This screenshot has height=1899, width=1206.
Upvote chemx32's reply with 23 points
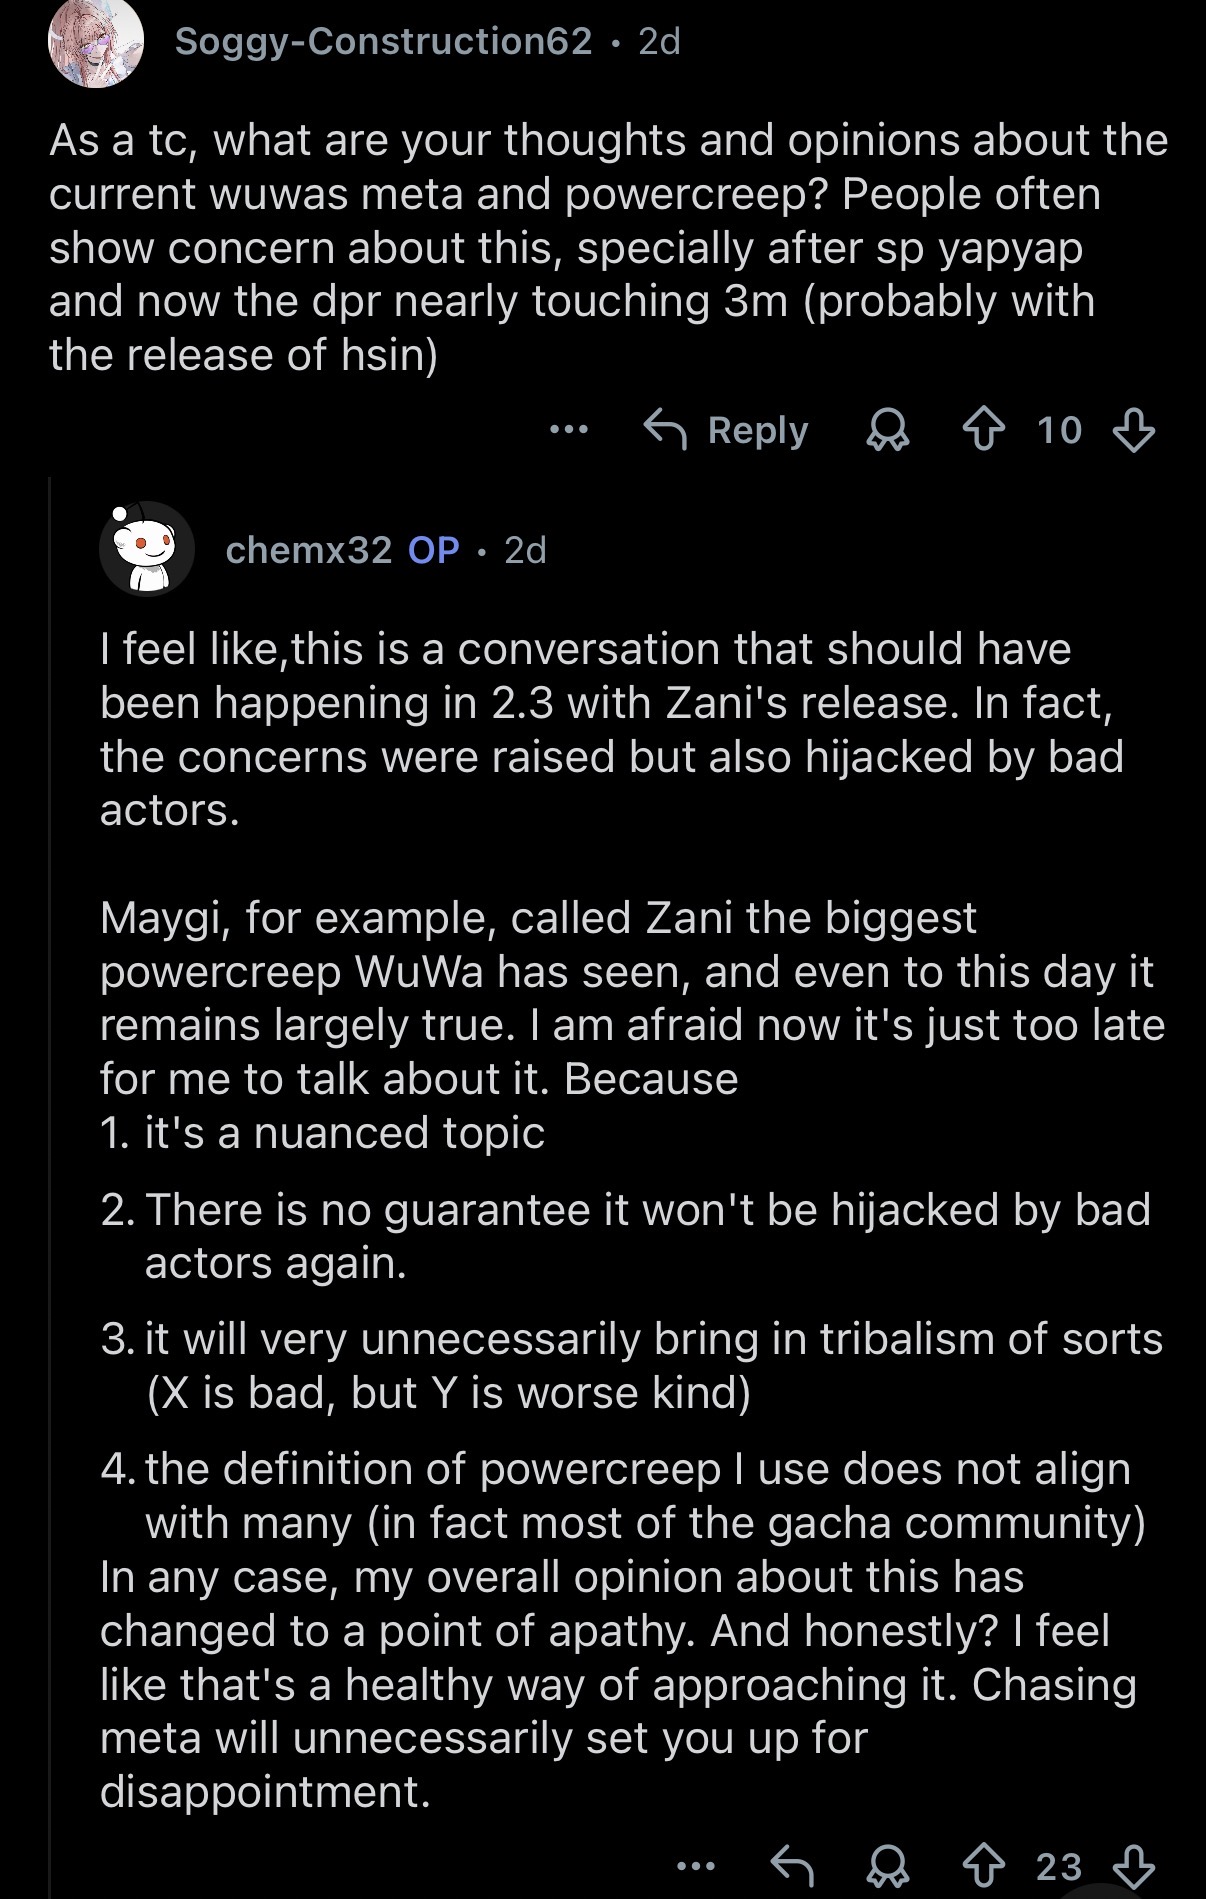pyautogui.click(x=983, y=1866)
